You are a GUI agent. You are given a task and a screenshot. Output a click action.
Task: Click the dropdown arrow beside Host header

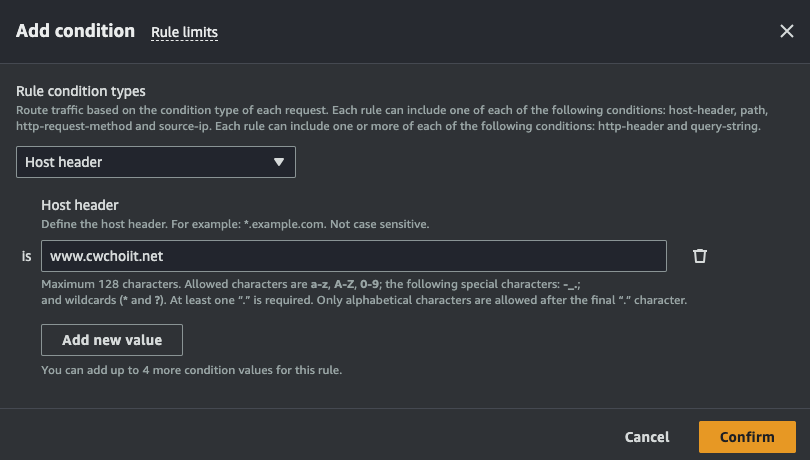pyautogui.click(x=279, y=162)
